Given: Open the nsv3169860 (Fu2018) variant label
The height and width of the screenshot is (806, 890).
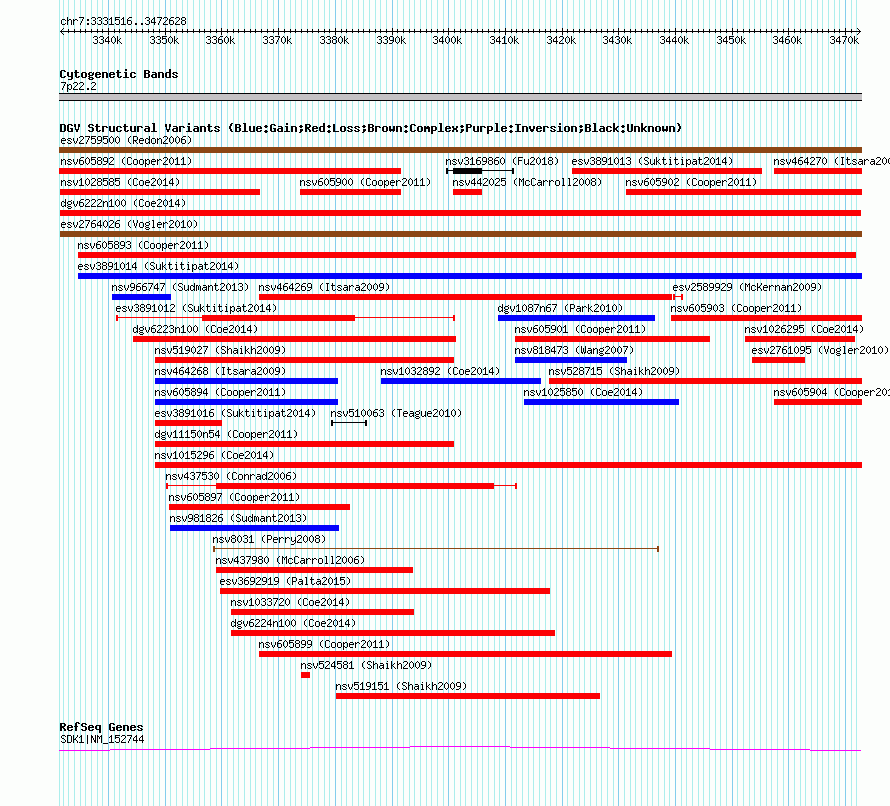Looking at the screenshot, I should pos(502,161).
